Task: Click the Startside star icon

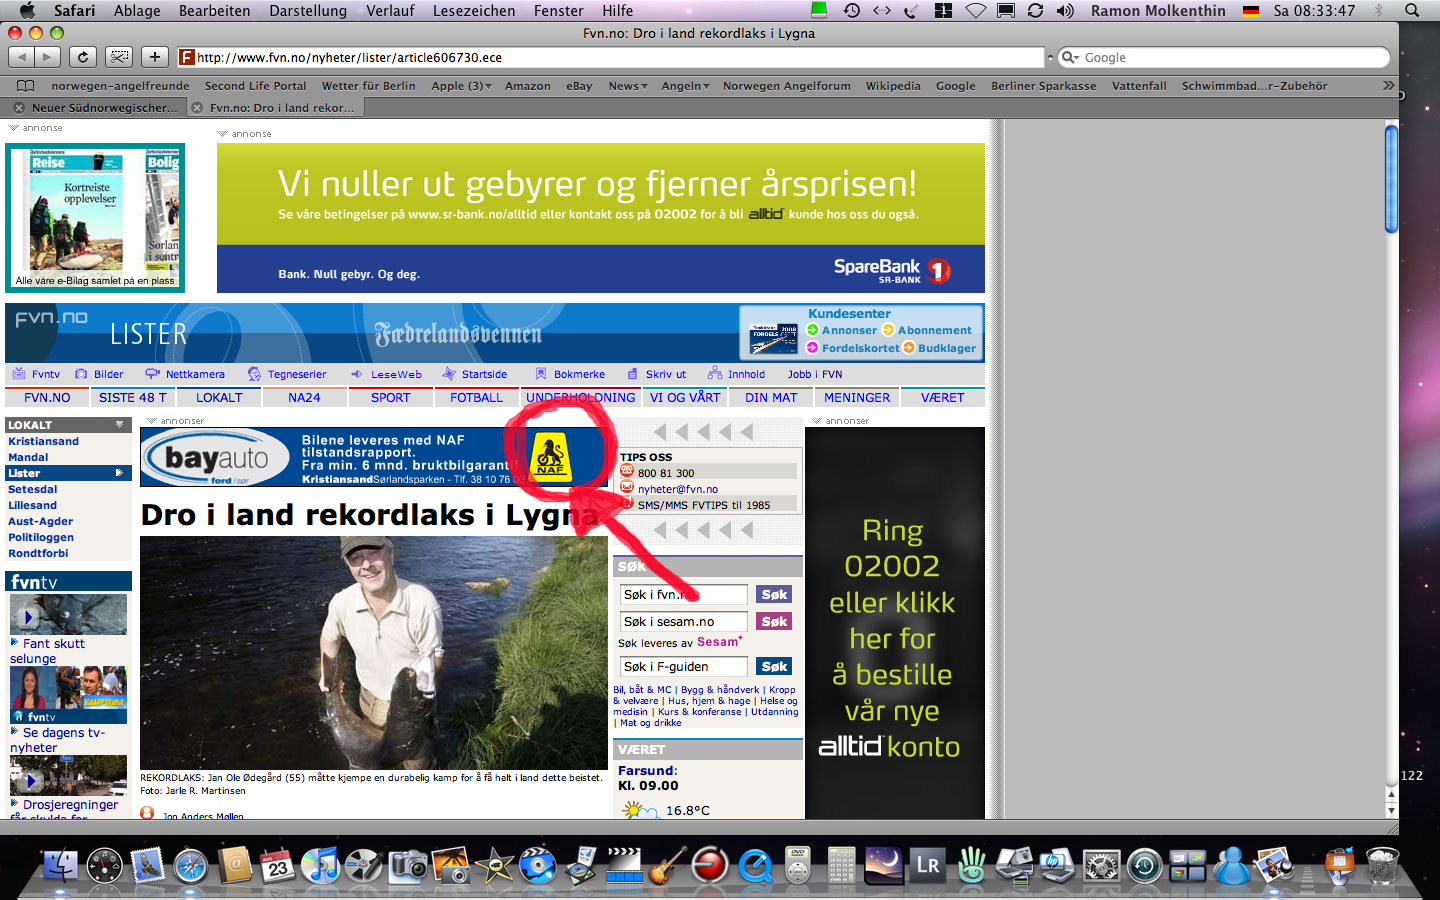Action: [x=449, y=374]
